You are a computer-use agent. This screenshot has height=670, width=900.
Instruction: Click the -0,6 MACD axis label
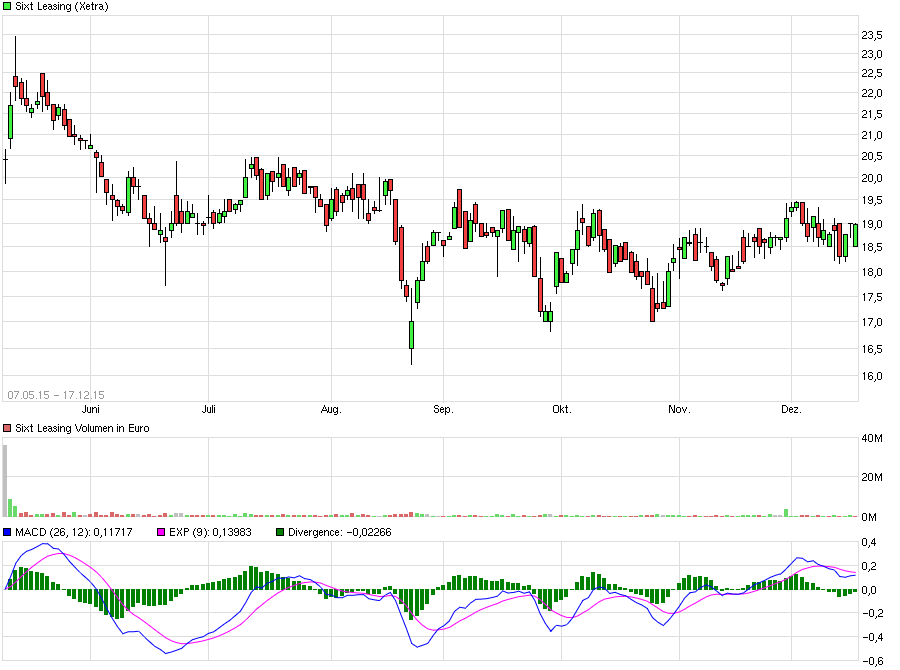click(870, 660)
